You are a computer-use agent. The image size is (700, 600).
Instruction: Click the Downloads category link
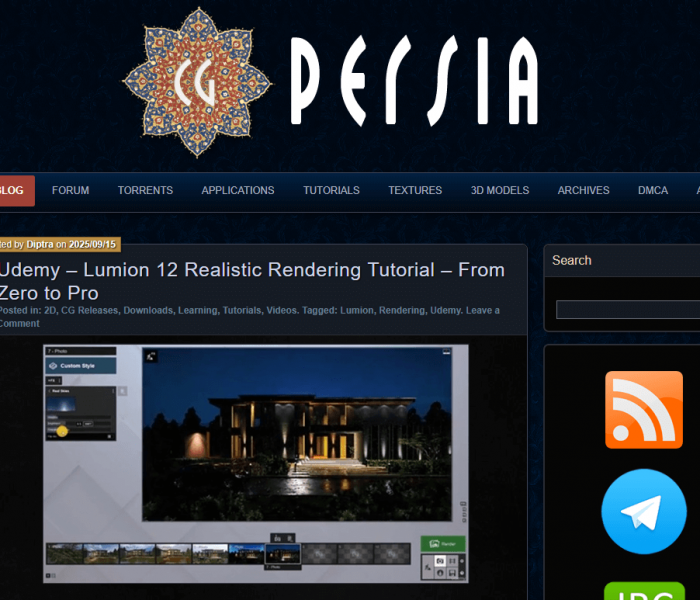coord(147,310)
